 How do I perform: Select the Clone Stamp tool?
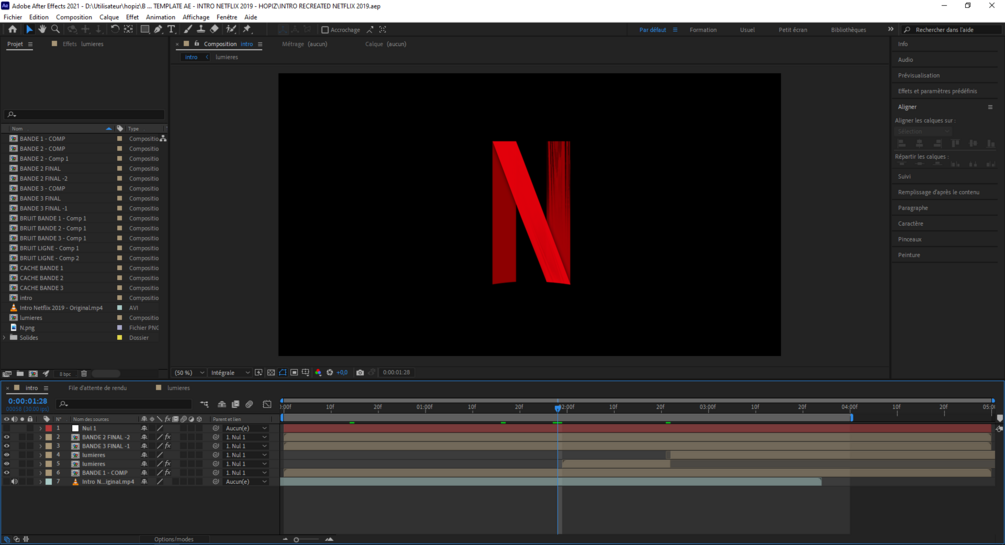pyautogui.click(x=201, y=29)
